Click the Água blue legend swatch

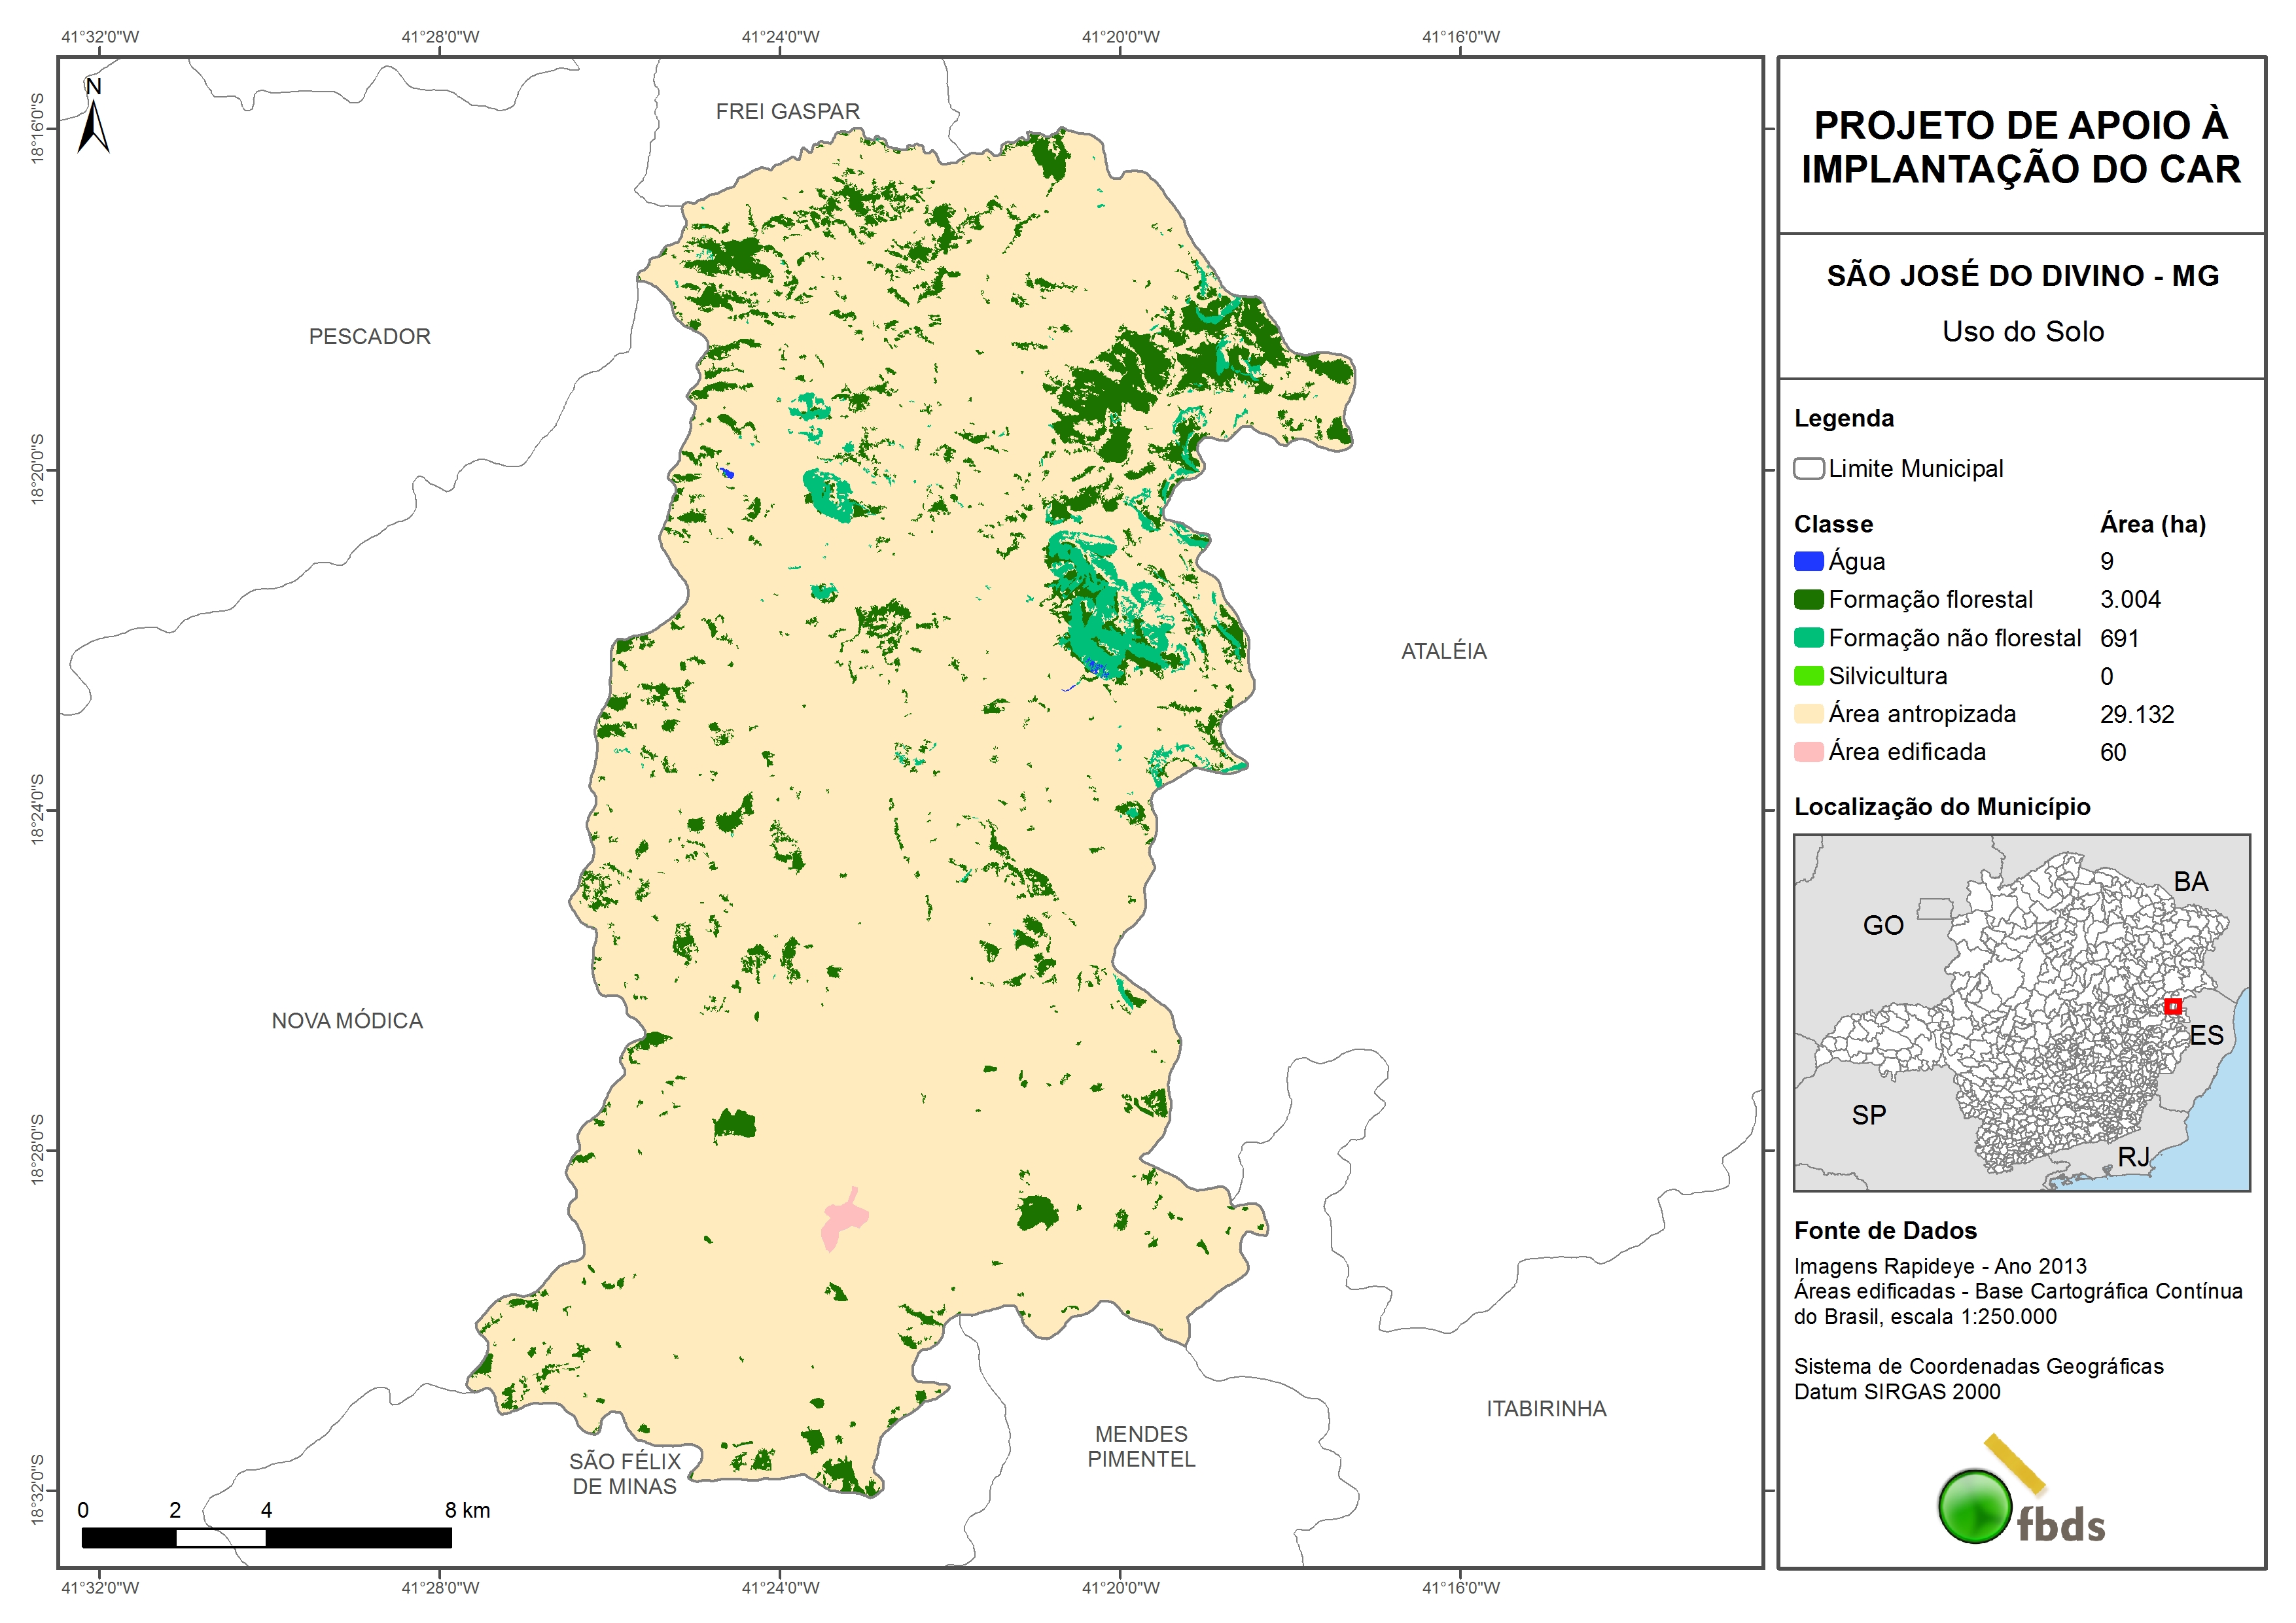1808,562
